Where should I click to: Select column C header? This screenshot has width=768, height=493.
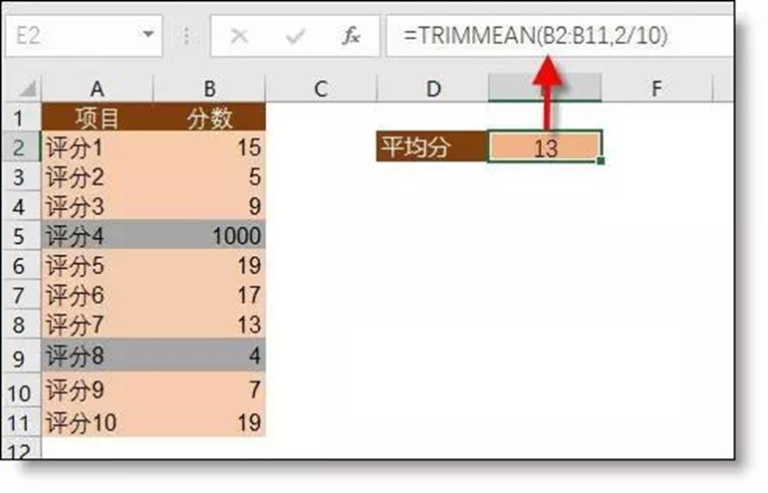(x=320, y=89)
